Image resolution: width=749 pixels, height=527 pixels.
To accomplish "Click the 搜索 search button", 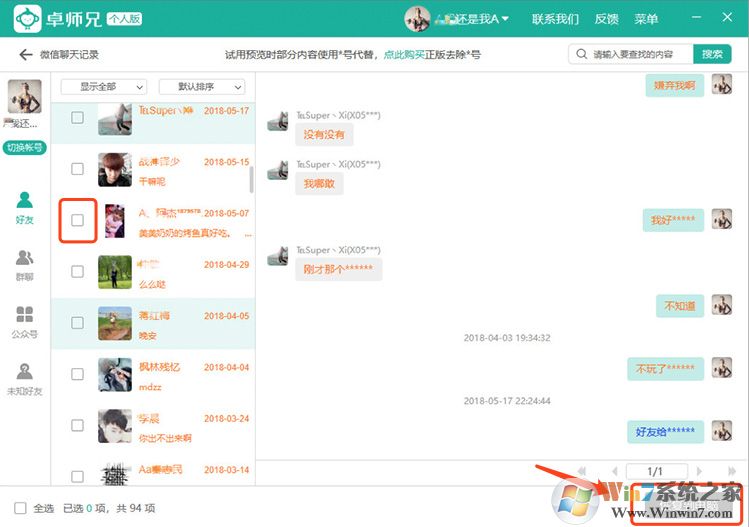I will point(711,54).
